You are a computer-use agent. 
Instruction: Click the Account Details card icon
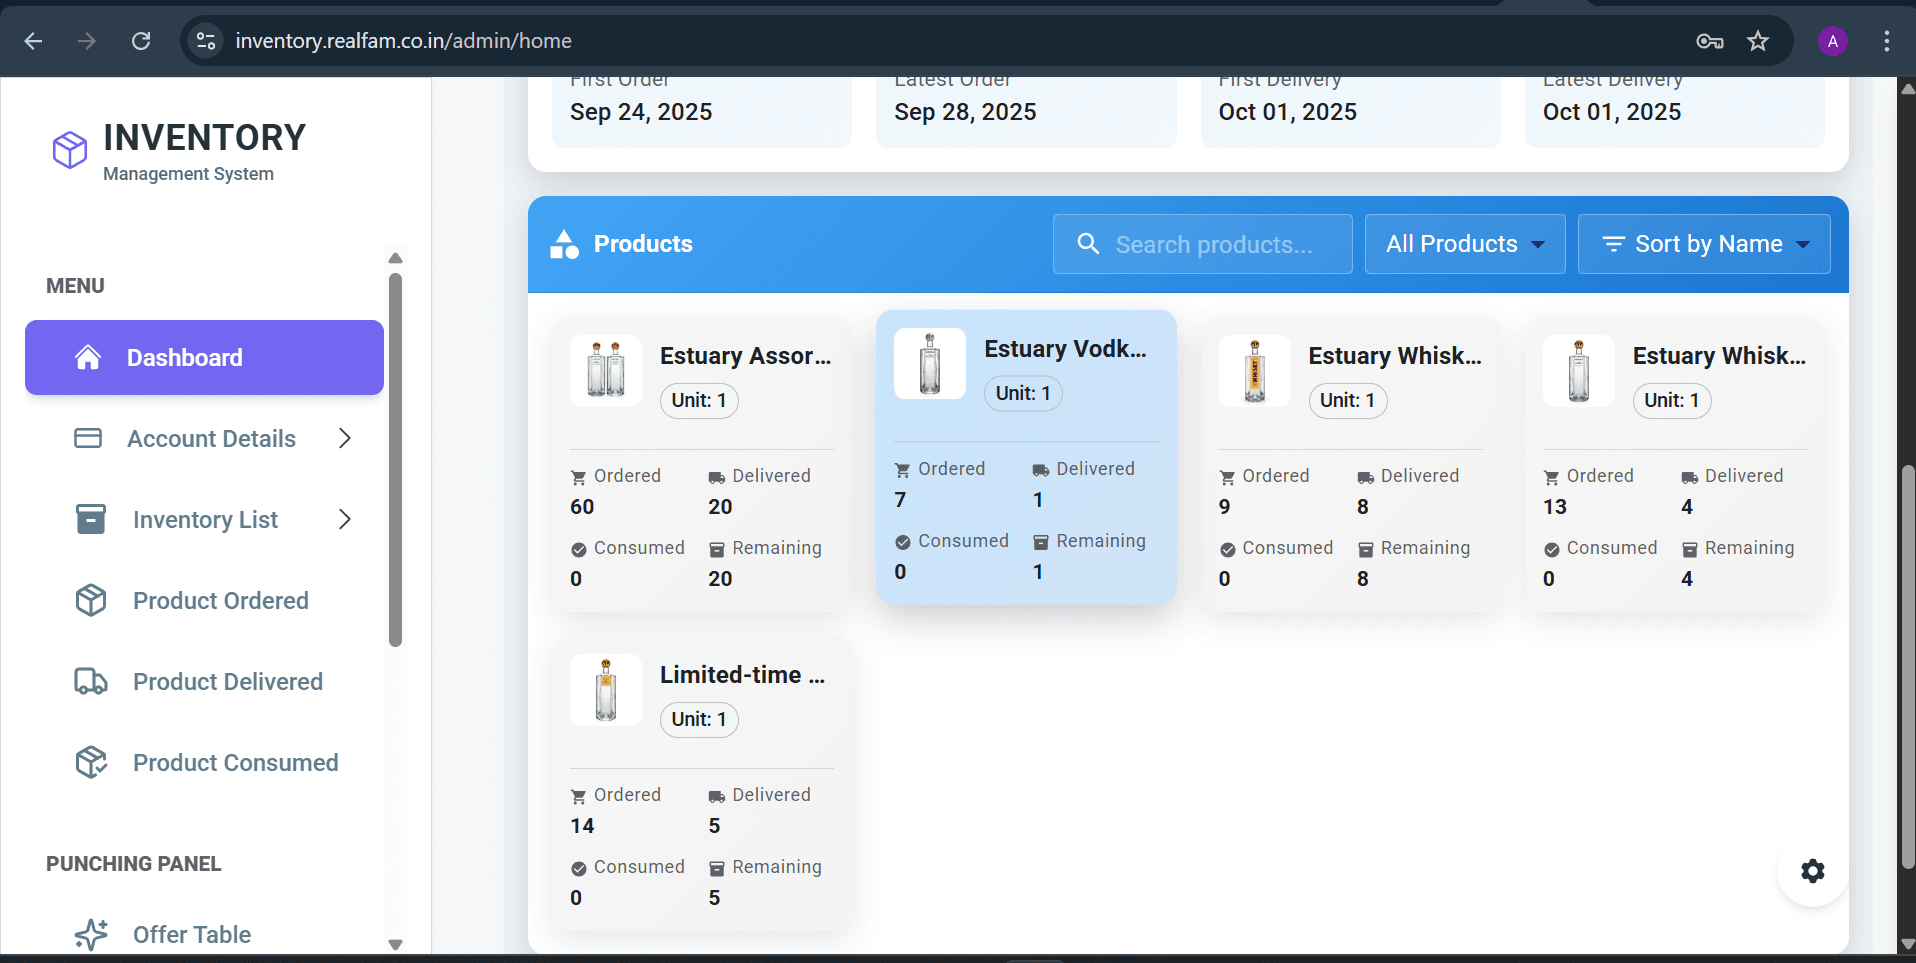coord(89,438)
